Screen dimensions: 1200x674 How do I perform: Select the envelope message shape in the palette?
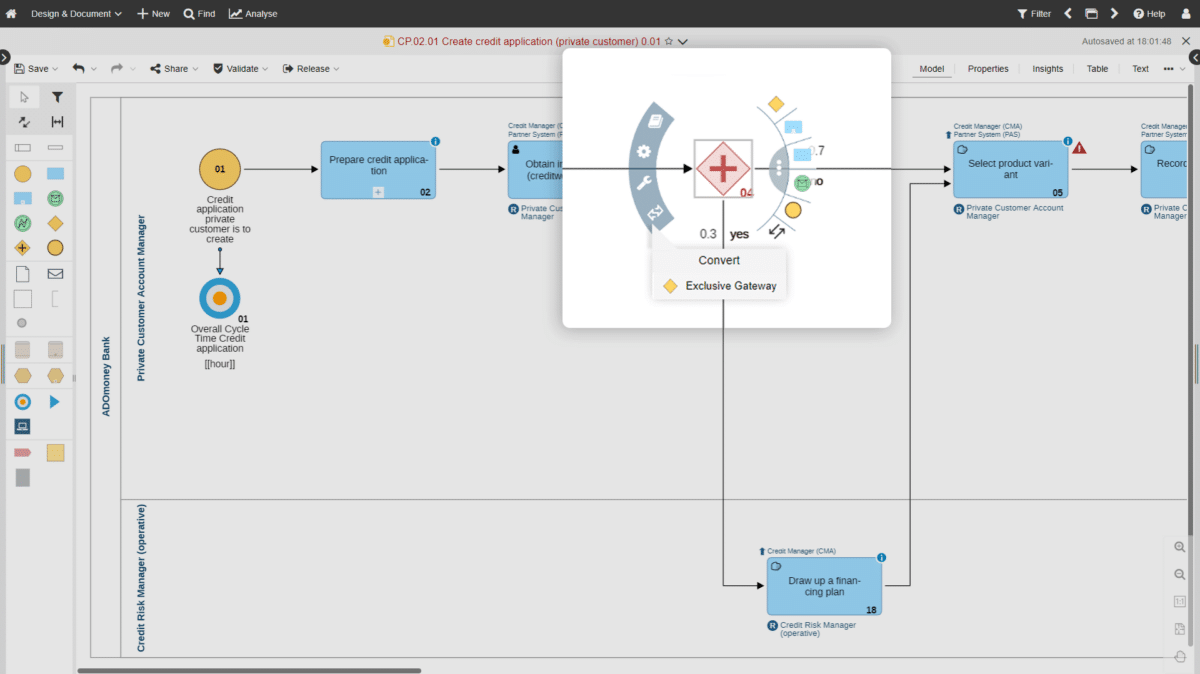click(55, 274)
